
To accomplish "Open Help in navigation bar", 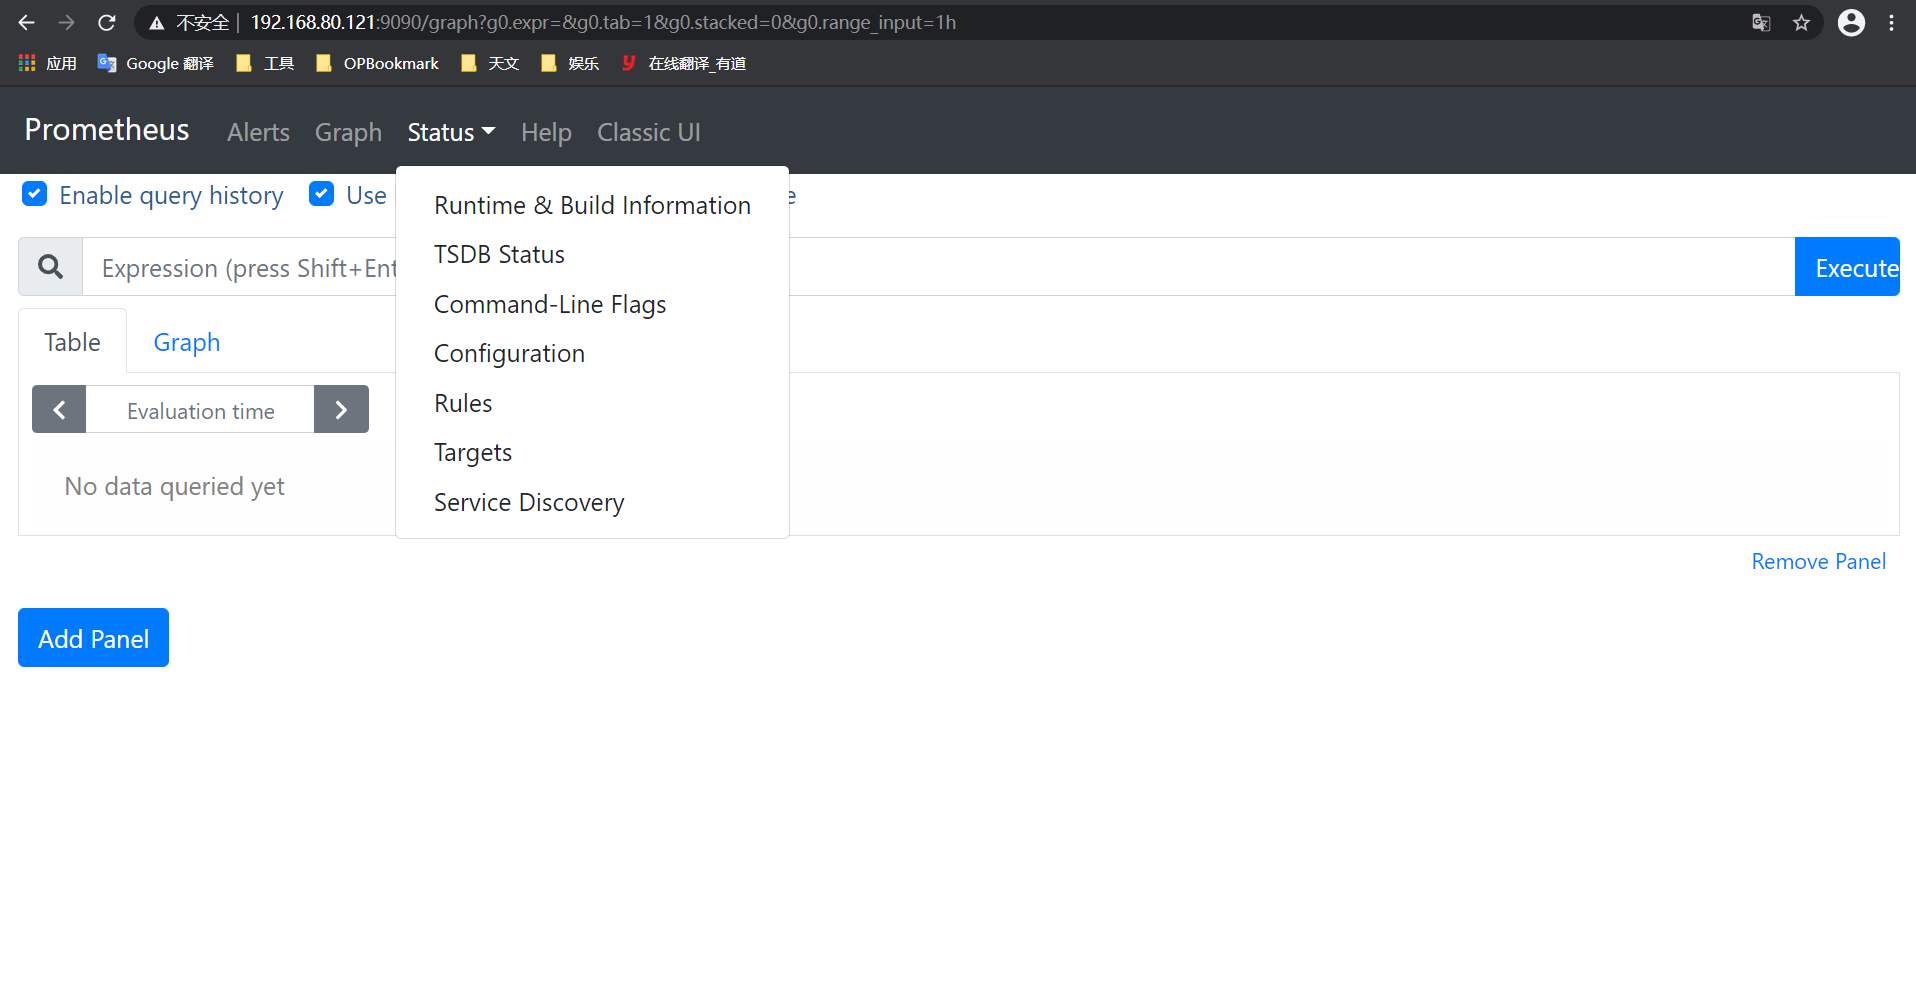I will click(546, 132).
